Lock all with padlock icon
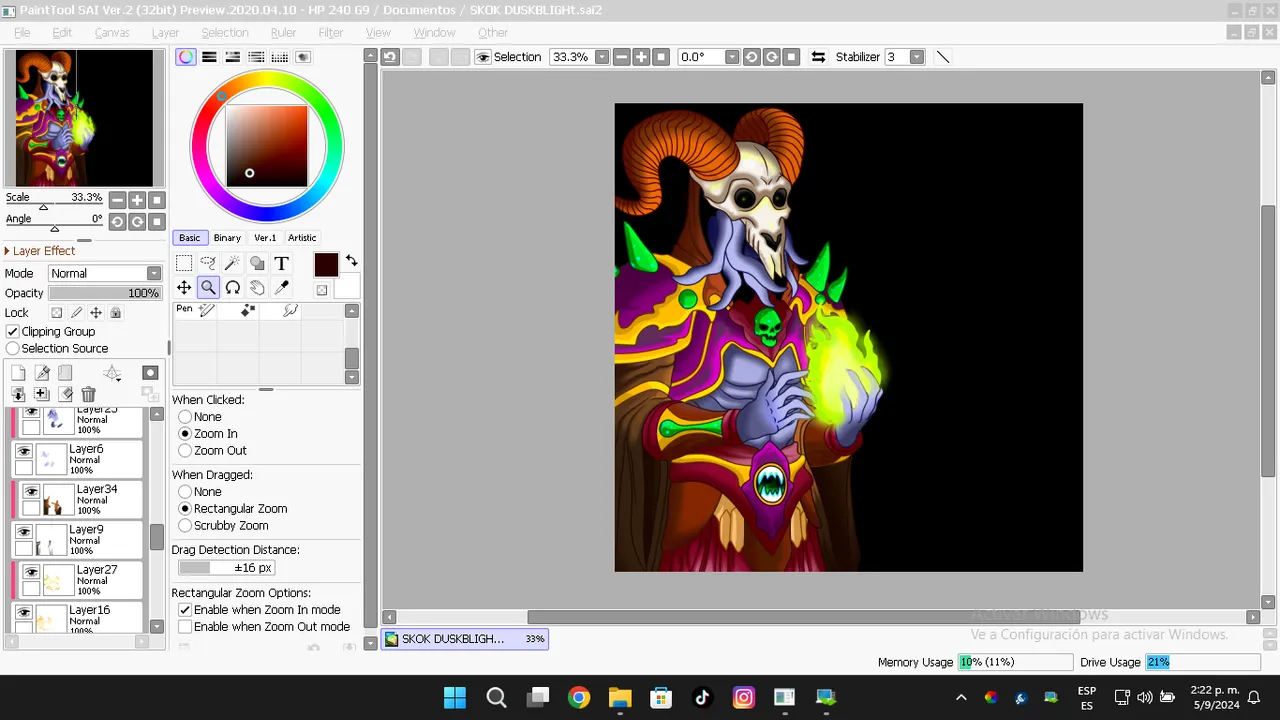The image size is (1280, 720). click(x=115, y=313)
